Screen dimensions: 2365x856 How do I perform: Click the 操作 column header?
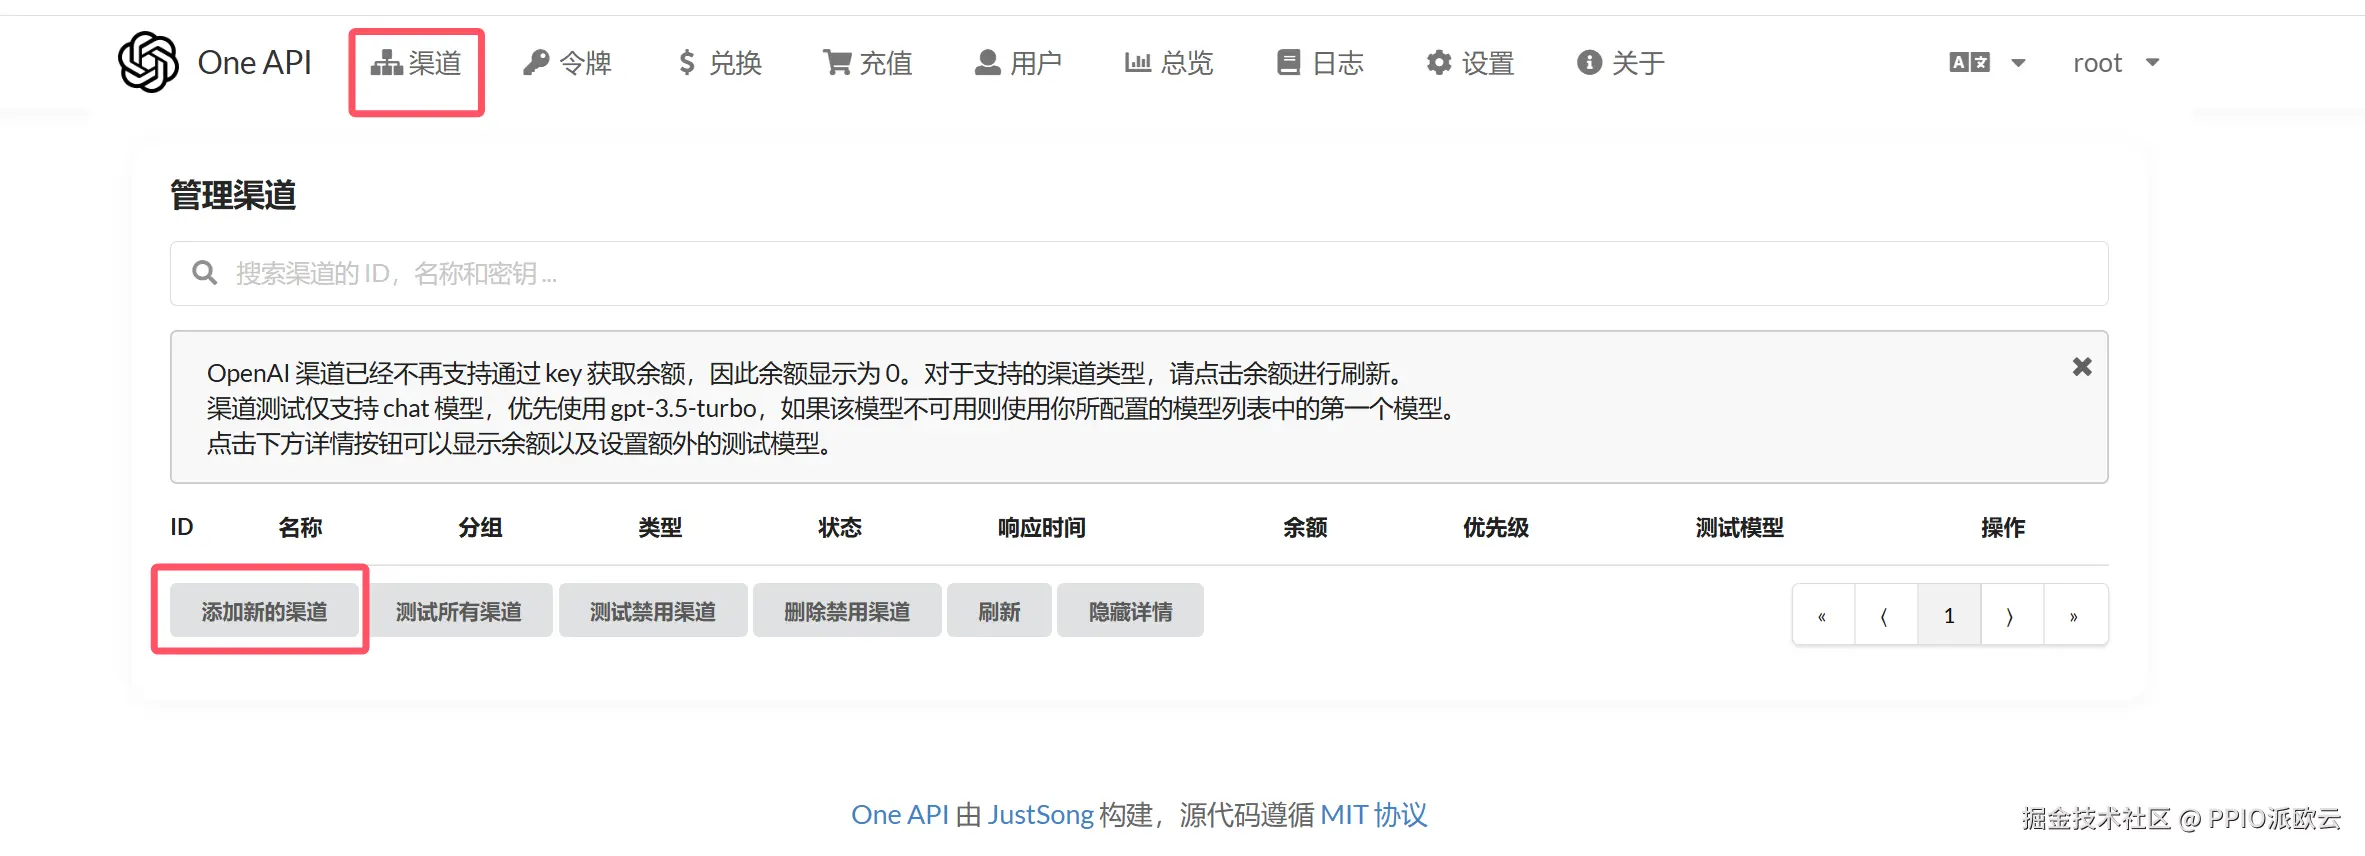2003,527
